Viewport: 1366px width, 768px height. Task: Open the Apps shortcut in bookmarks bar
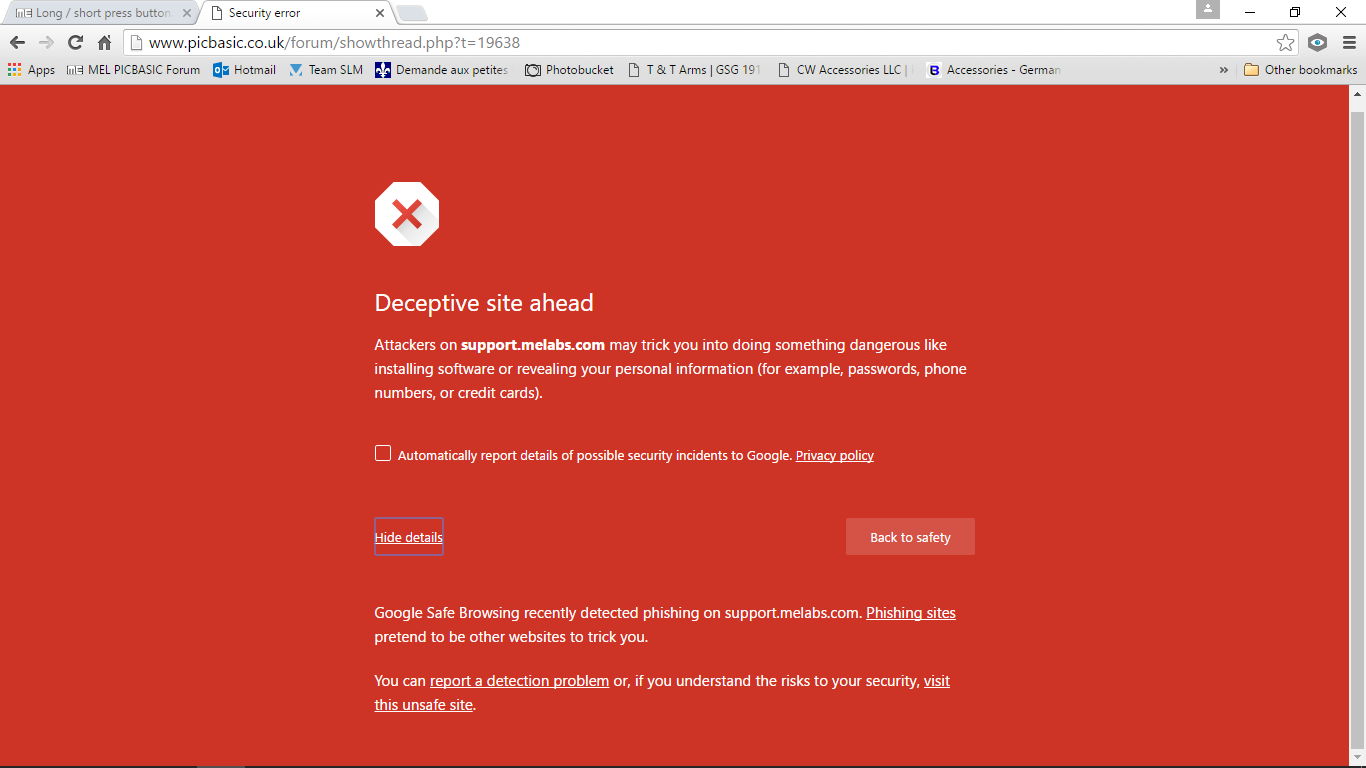coord(32,70)
